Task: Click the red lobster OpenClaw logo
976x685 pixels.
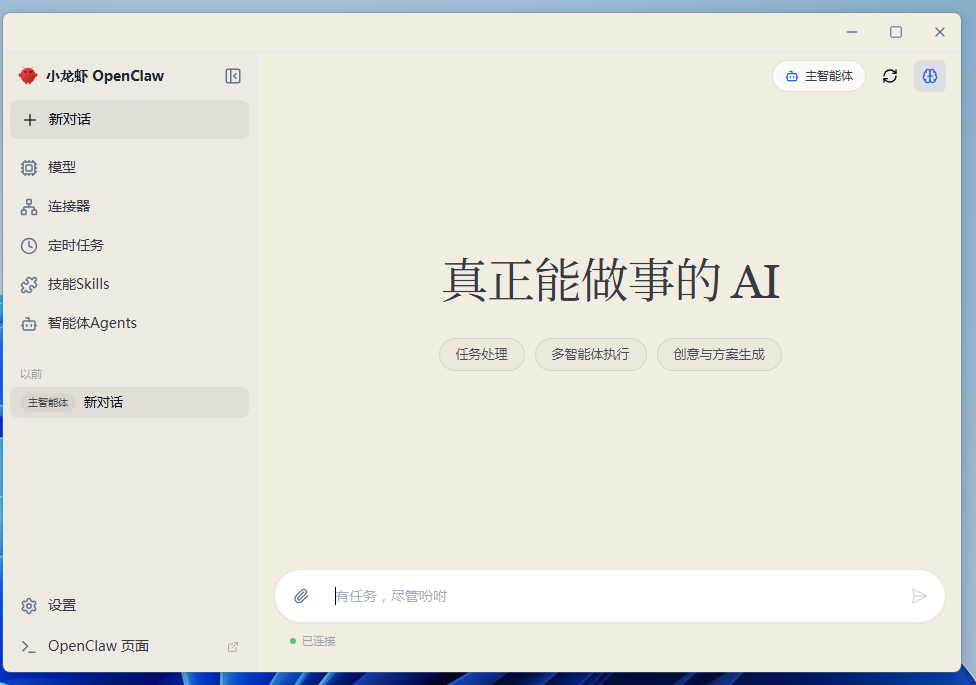Action: pos(27,76)
